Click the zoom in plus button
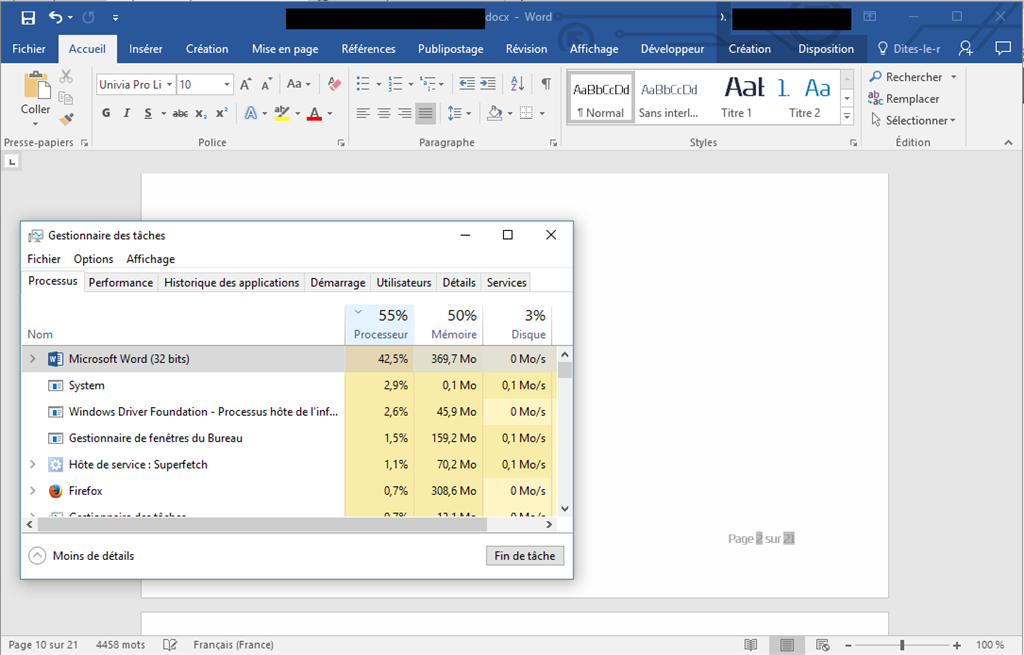The height and width of the screenshot is (655, 1024). [957, 645]
